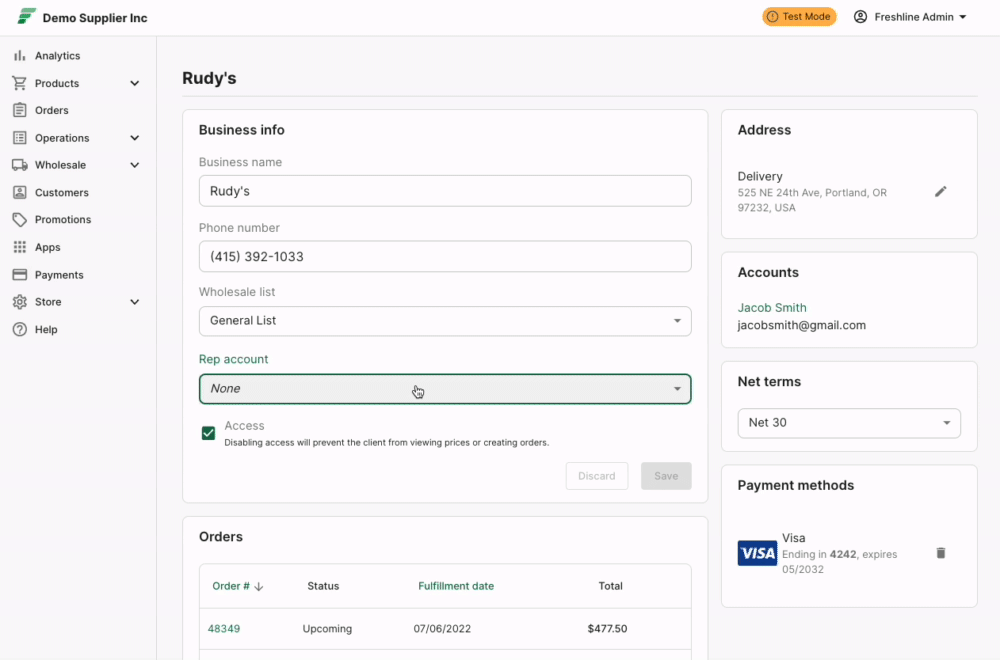
Task: Click the Phone number input field
Action: [x=445, y=256]
